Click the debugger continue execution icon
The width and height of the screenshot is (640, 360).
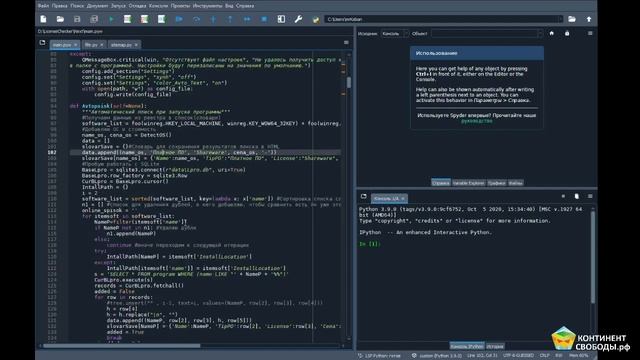point(247,19)
